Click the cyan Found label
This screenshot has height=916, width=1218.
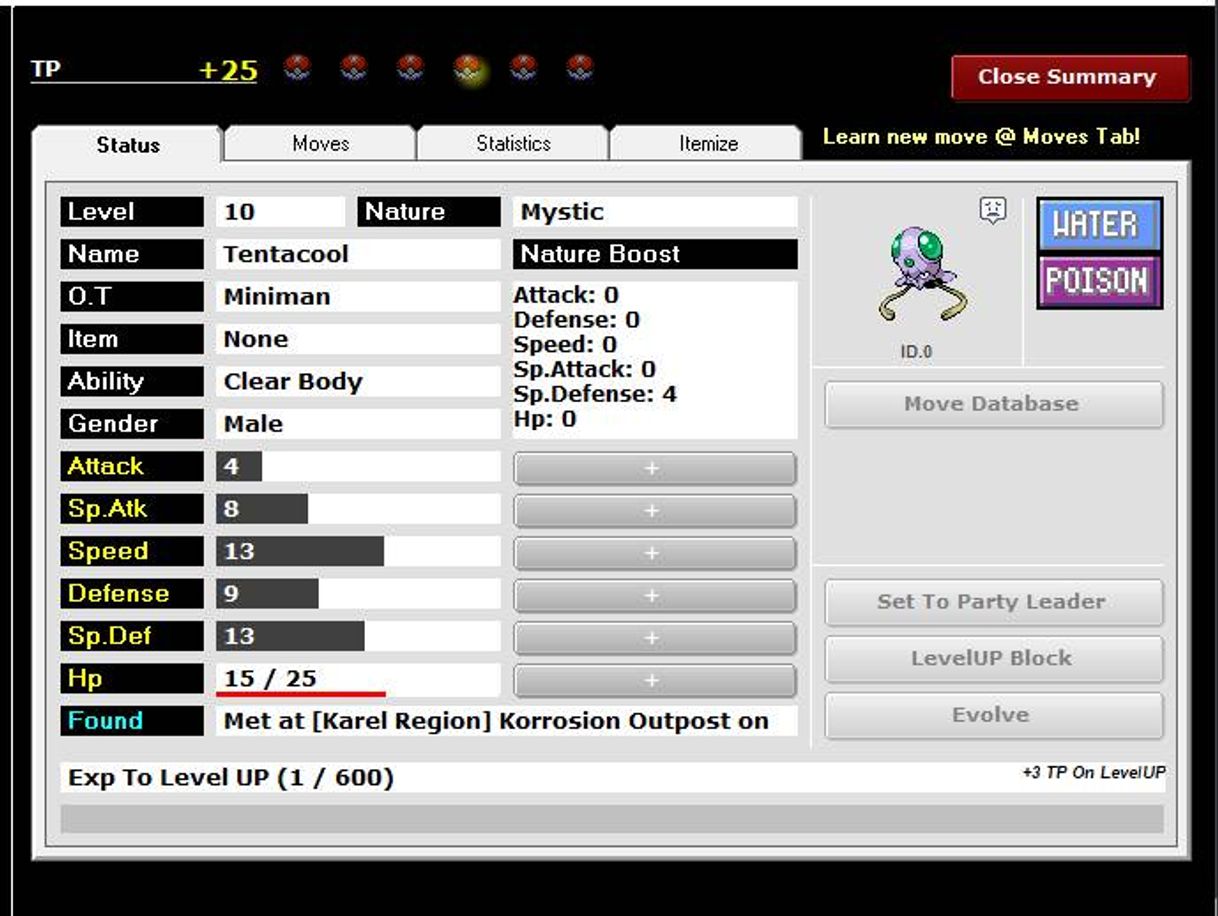(x=132, y=721)
